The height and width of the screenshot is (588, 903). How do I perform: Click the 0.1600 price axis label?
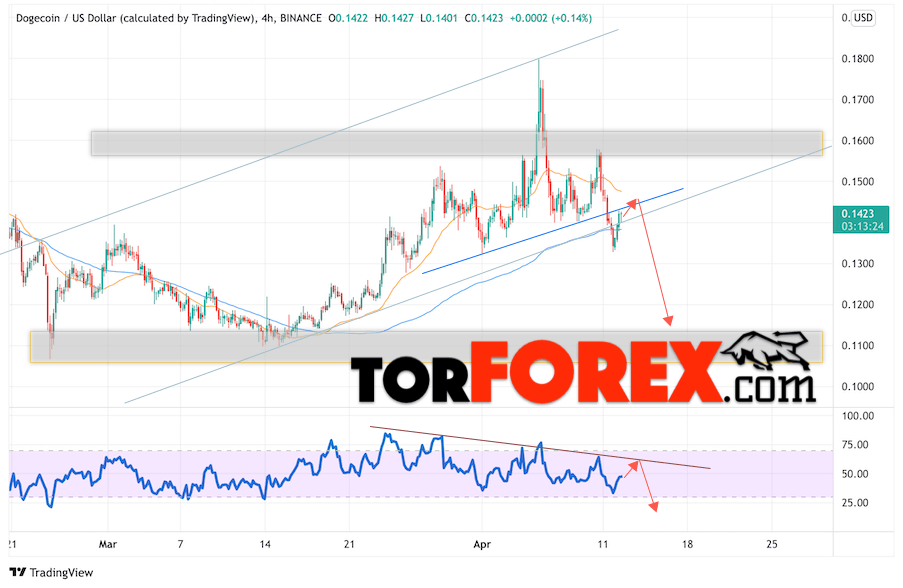coord(858,141)
